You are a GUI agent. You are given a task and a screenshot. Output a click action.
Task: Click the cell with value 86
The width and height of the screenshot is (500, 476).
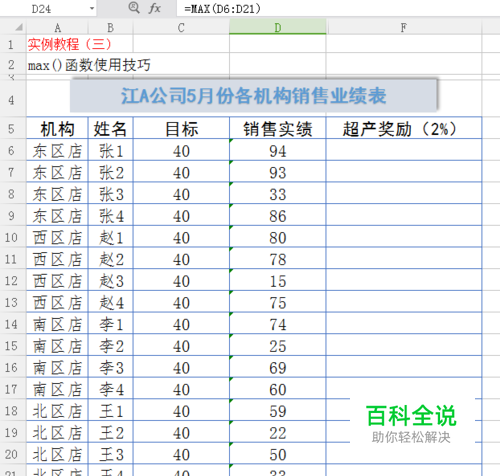[278, 216]
